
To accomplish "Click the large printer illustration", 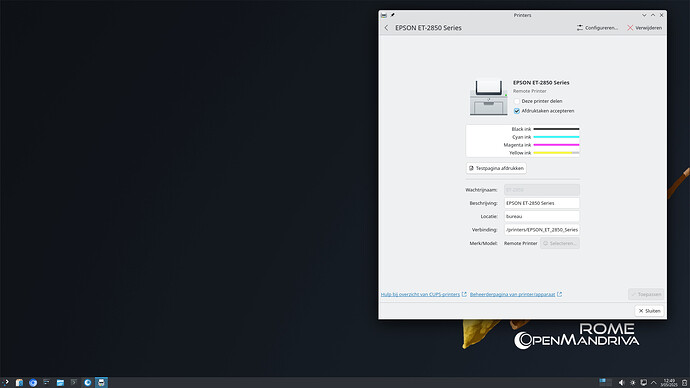I will 488,97.
